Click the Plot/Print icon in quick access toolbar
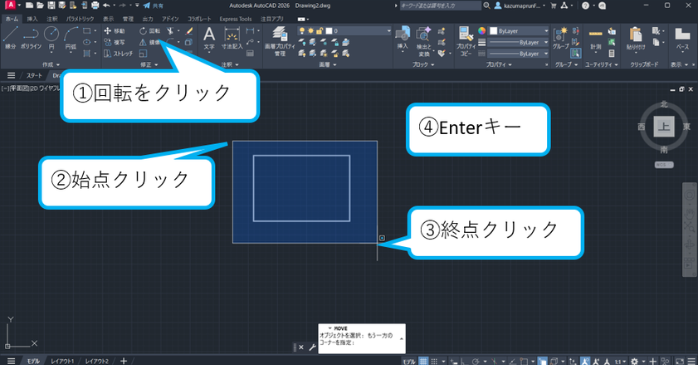Screen dimensions: 698x365 (x=95, y=6)
